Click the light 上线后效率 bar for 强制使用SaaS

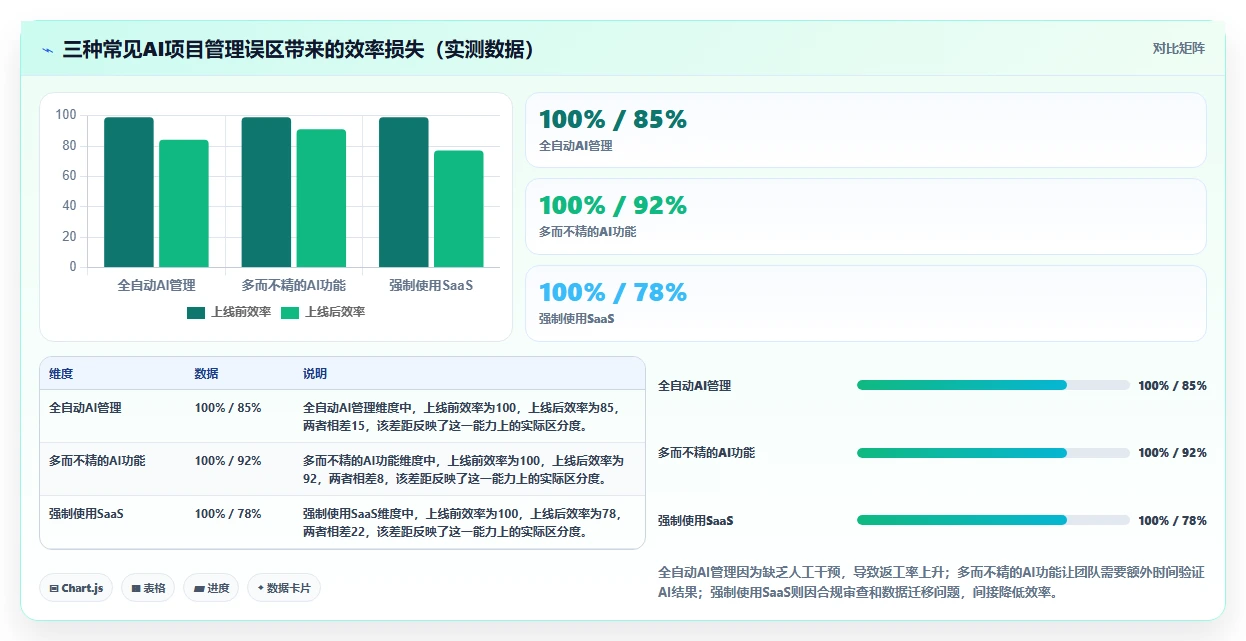[x=458, y=209]
